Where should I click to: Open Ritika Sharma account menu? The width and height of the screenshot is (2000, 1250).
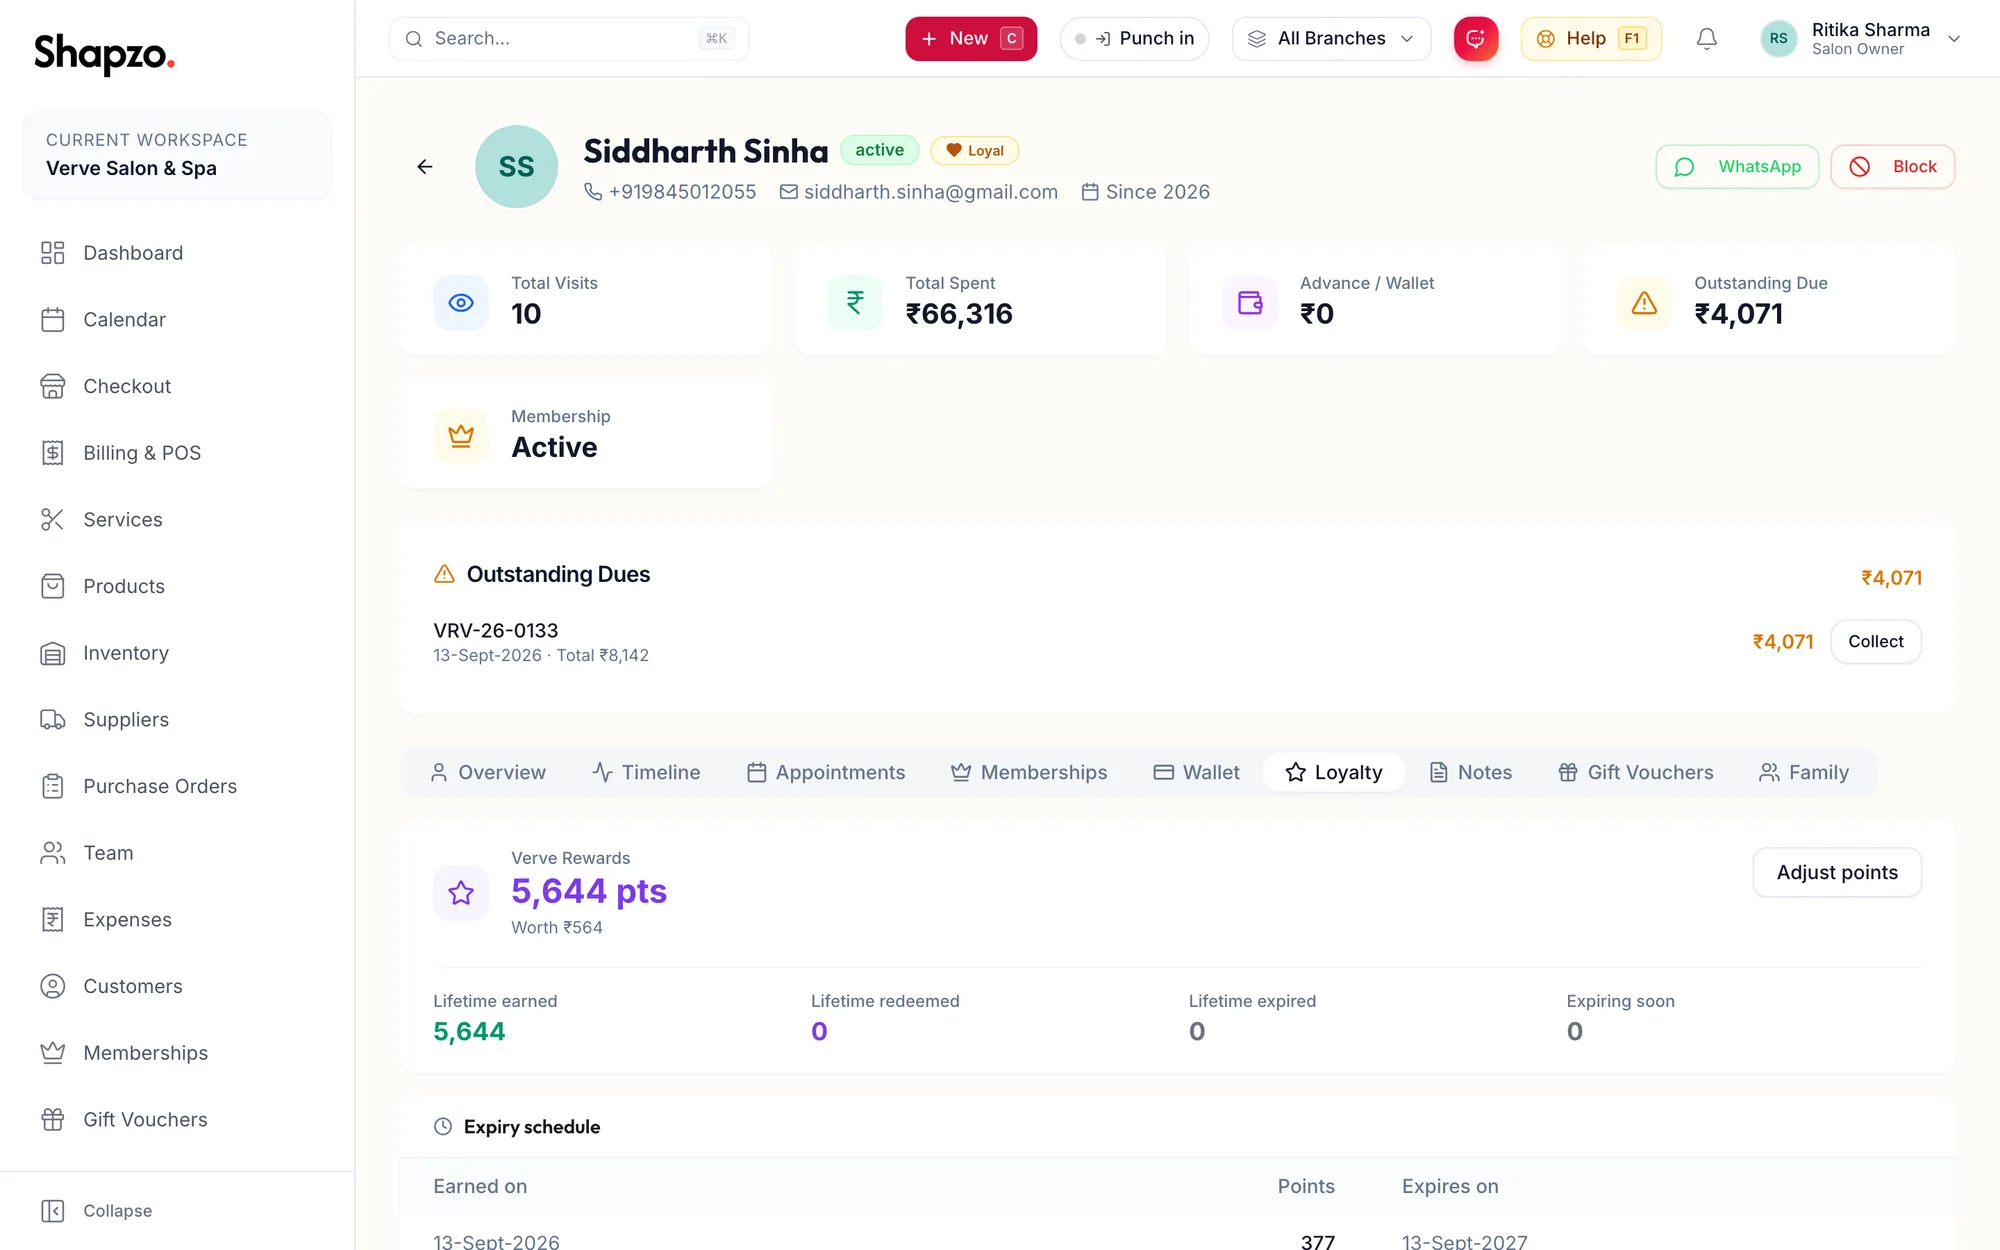point(1860,39)
